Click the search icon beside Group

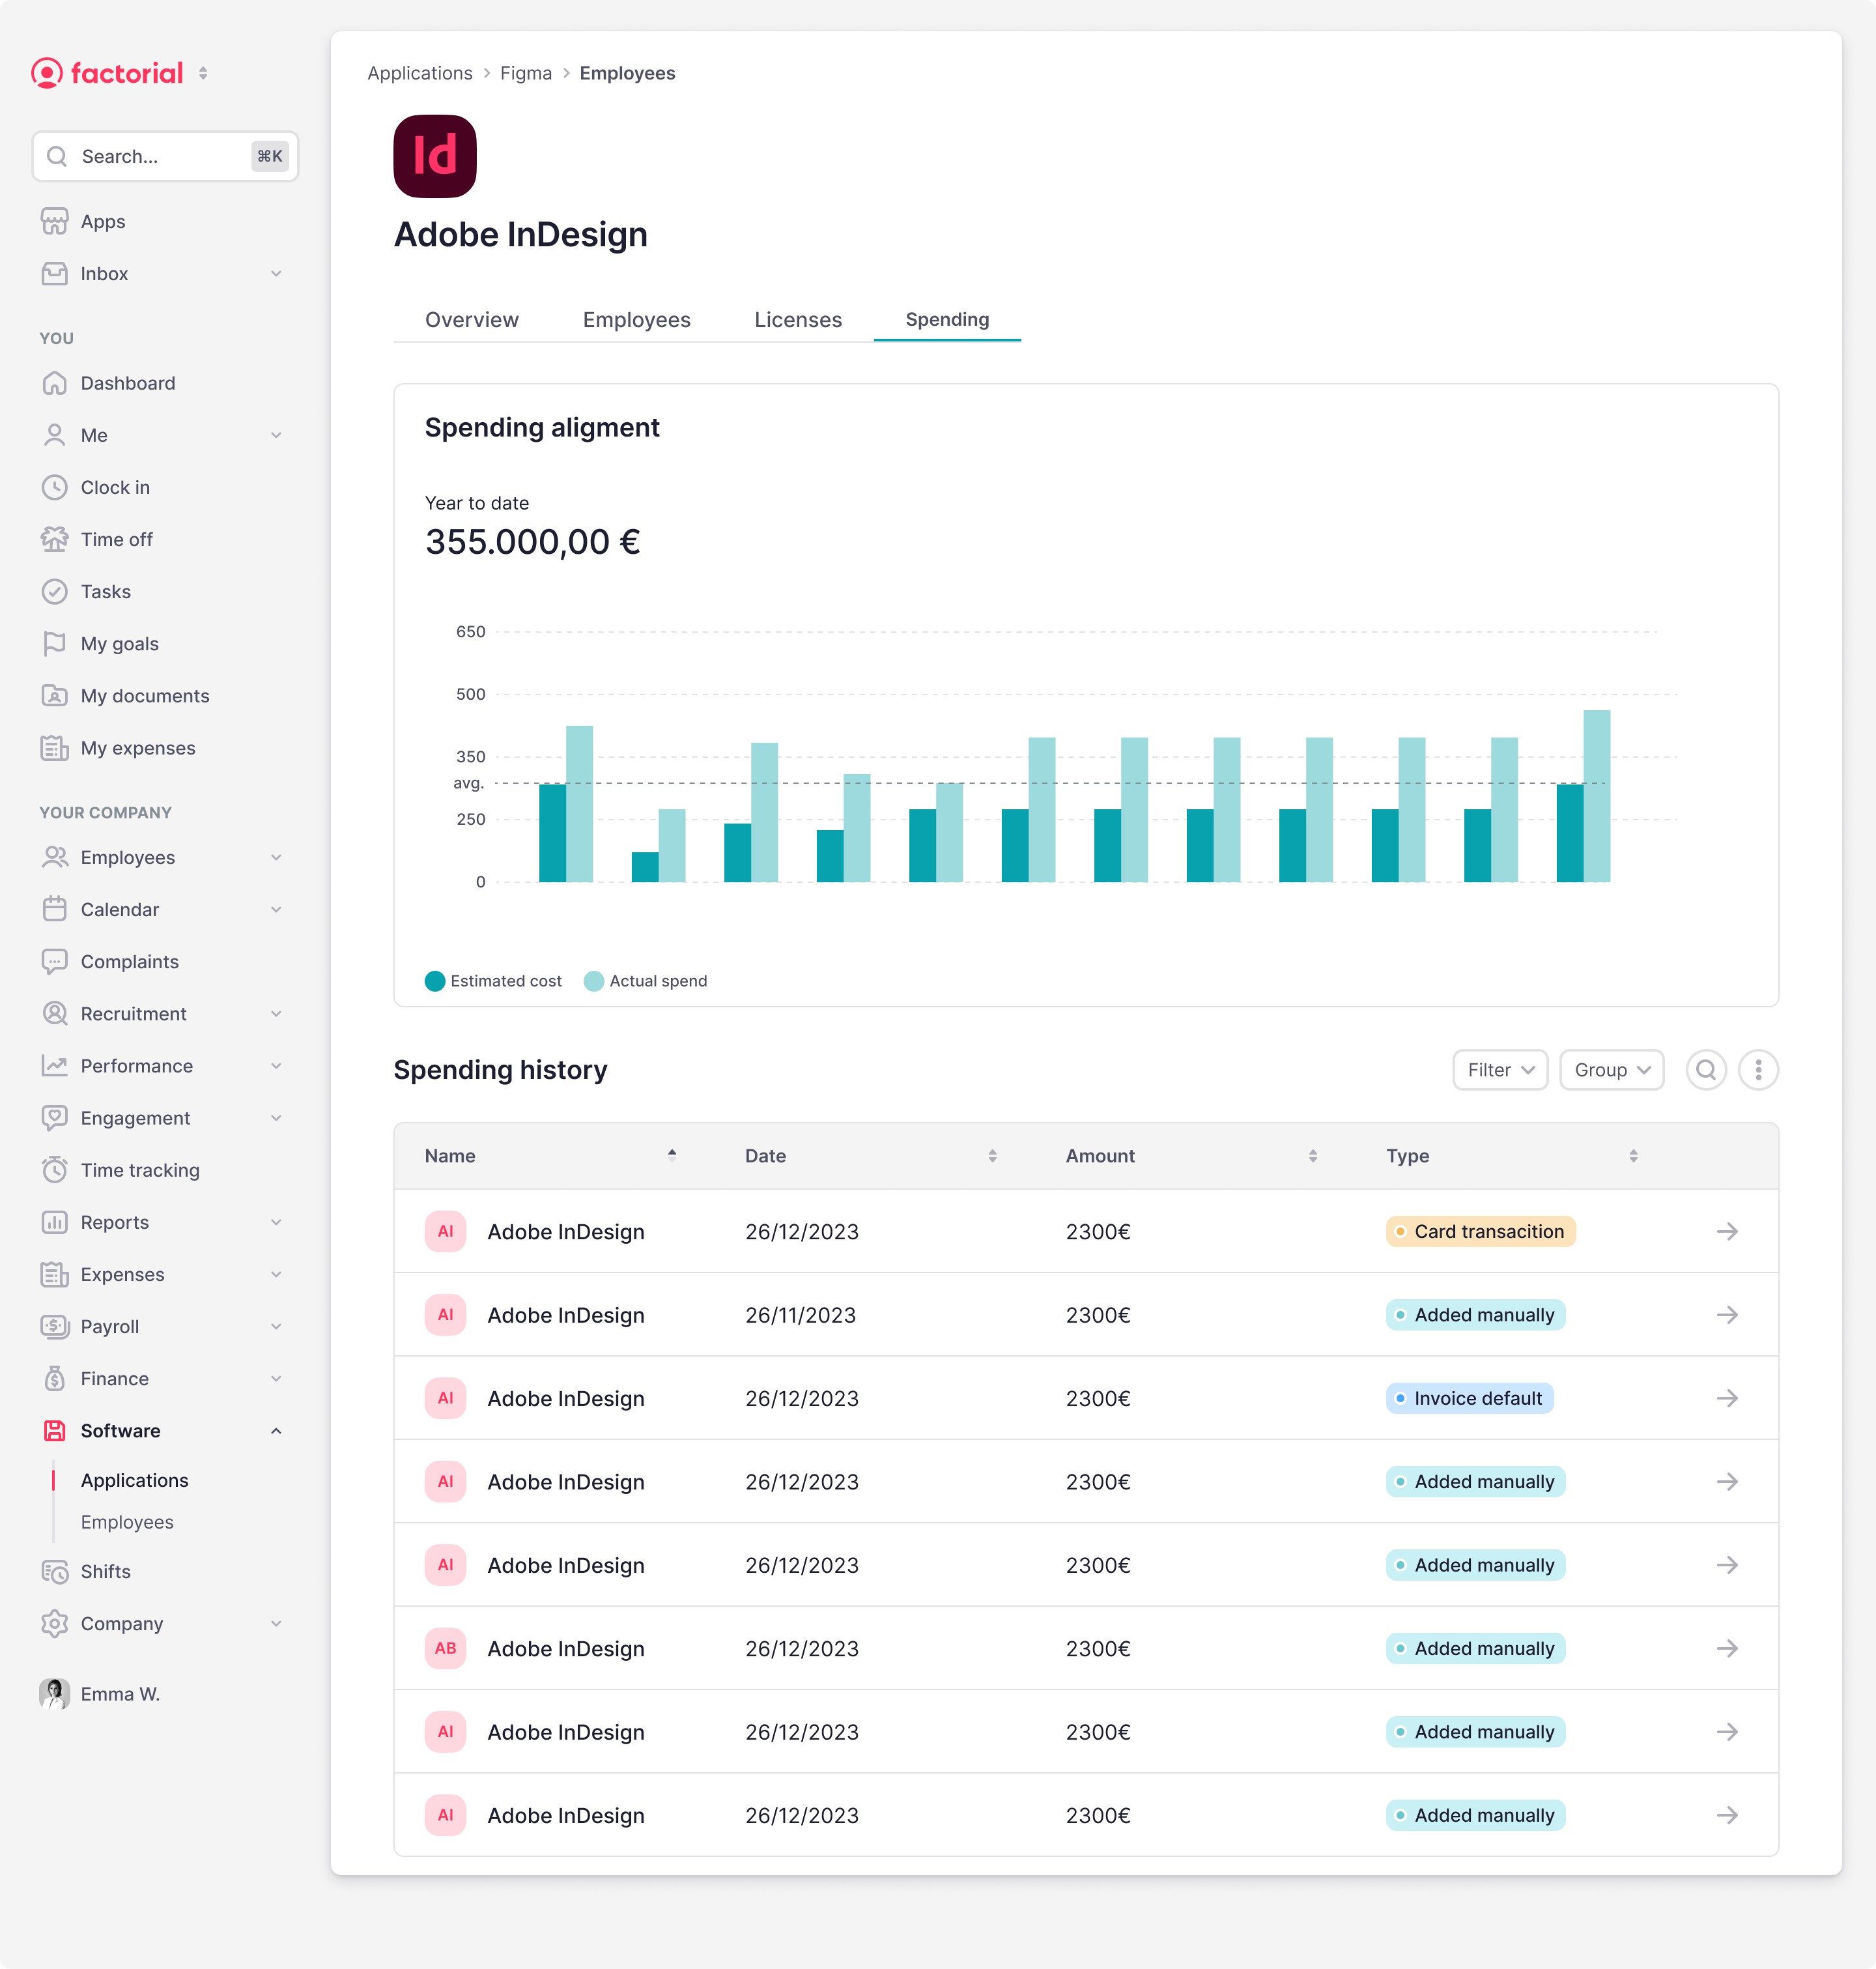(1706, 1070)
